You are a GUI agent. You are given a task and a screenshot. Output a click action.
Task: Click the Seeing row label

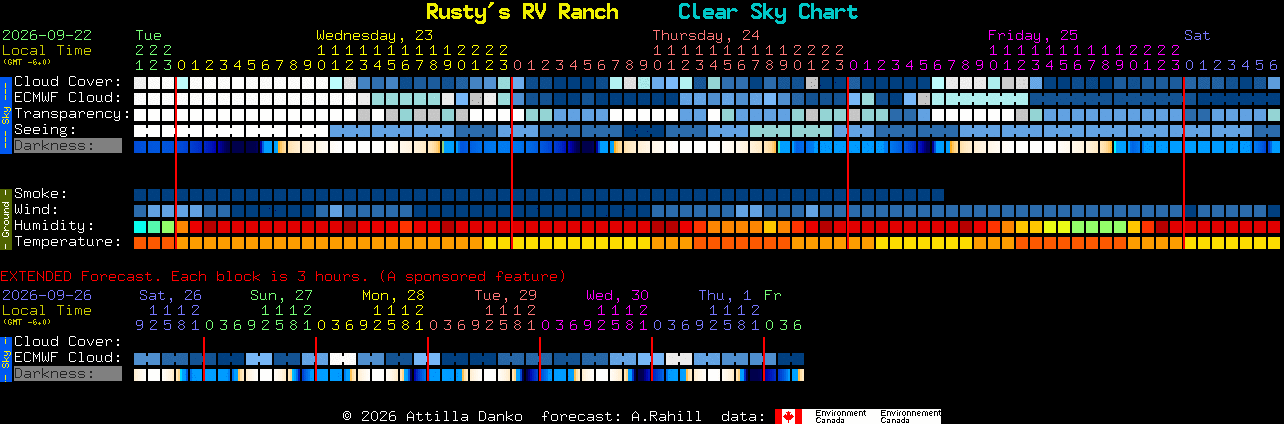[45, 130]
